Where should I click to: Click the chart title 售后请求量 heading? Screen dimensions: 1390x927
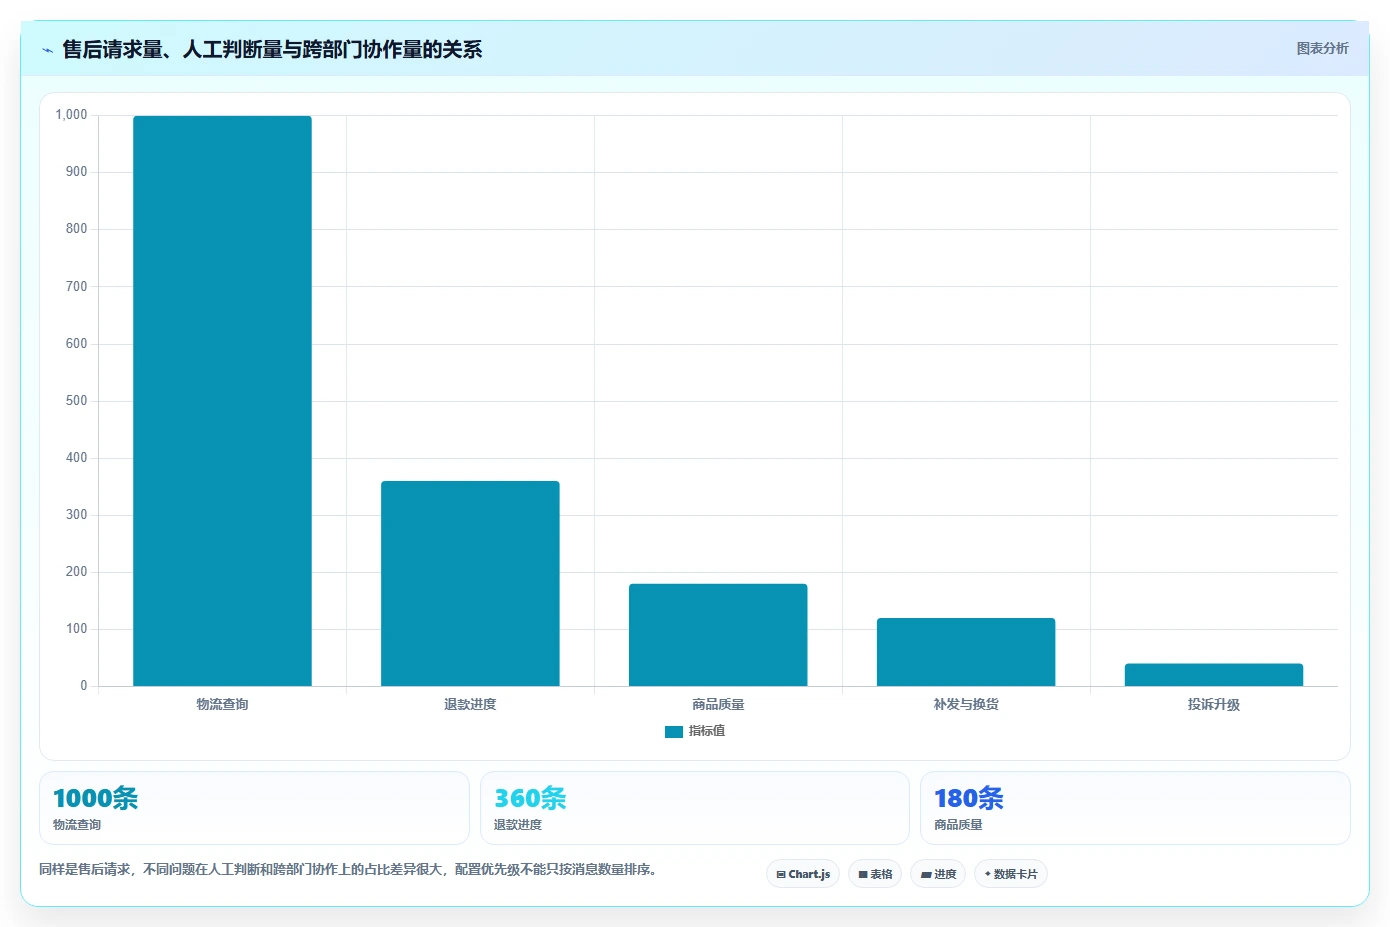tap(272, 49)
